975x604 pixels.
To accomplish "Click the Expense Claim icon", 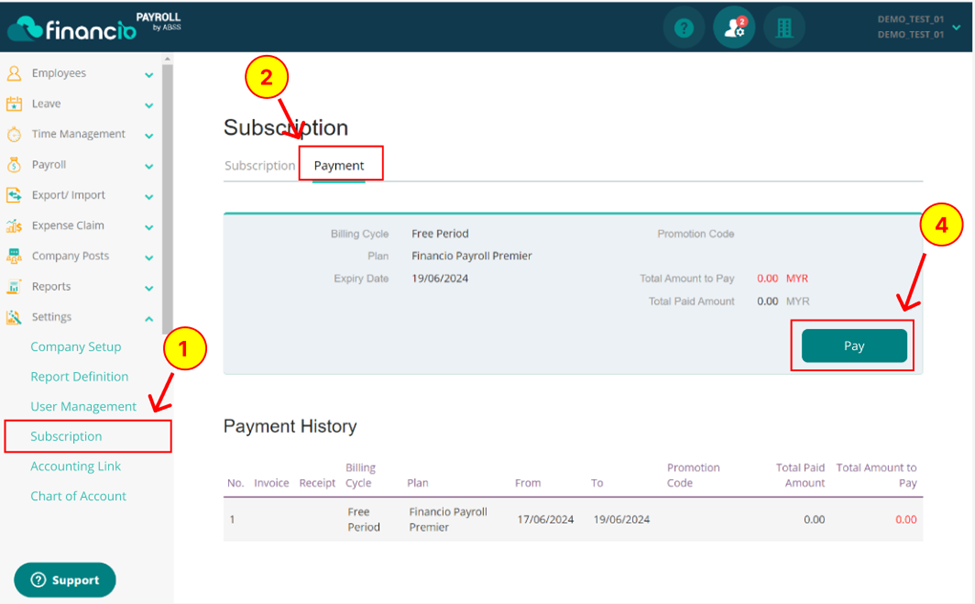I will [x=14, y=226].
